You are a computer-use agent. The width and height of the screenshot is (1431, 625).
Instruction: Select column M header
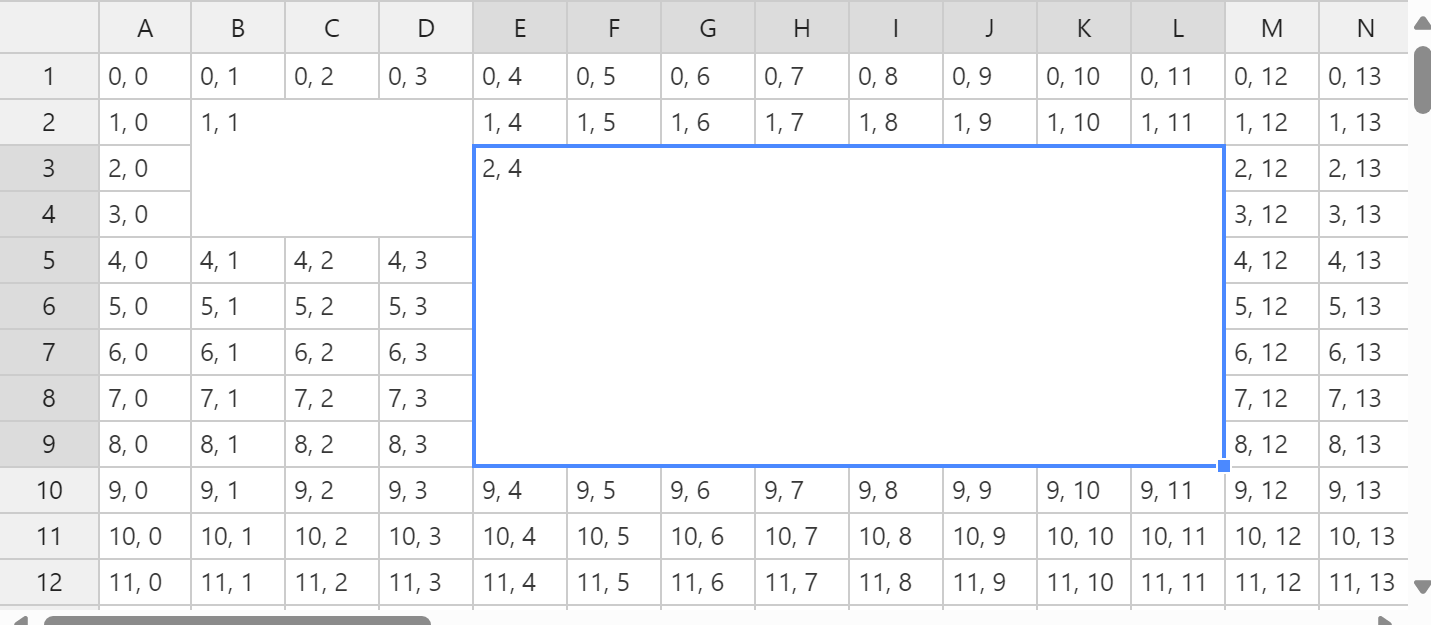(1272, 28)
